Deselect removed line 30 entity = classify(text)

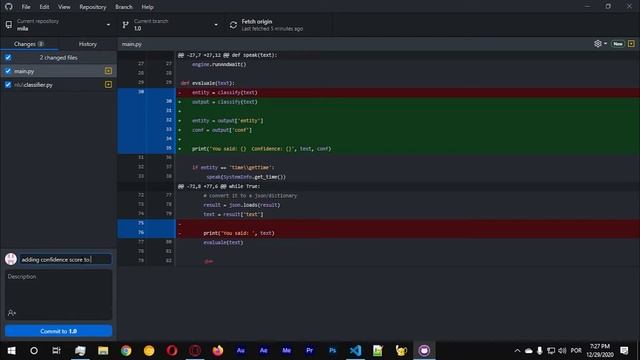click(147, 92)
